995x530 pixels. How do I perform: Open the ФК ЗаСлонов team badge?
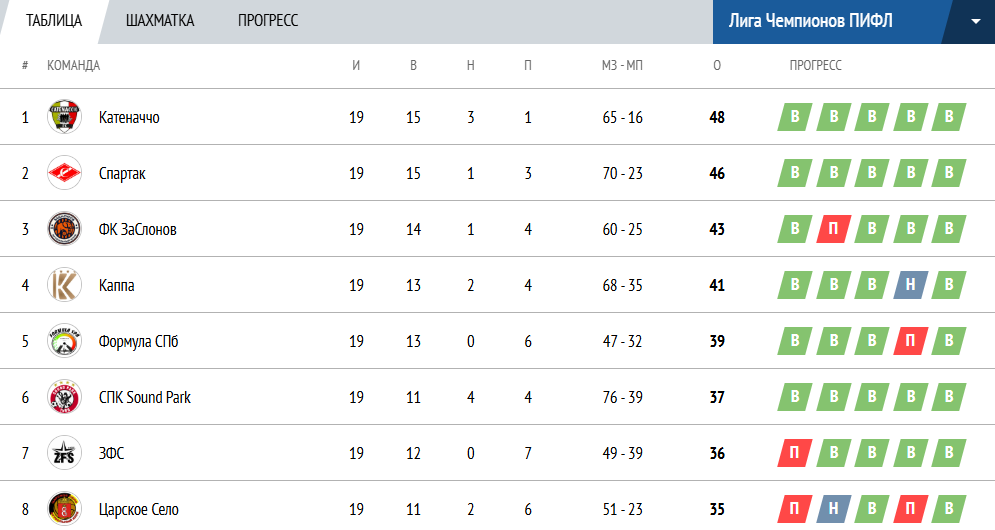click(64, 229)
